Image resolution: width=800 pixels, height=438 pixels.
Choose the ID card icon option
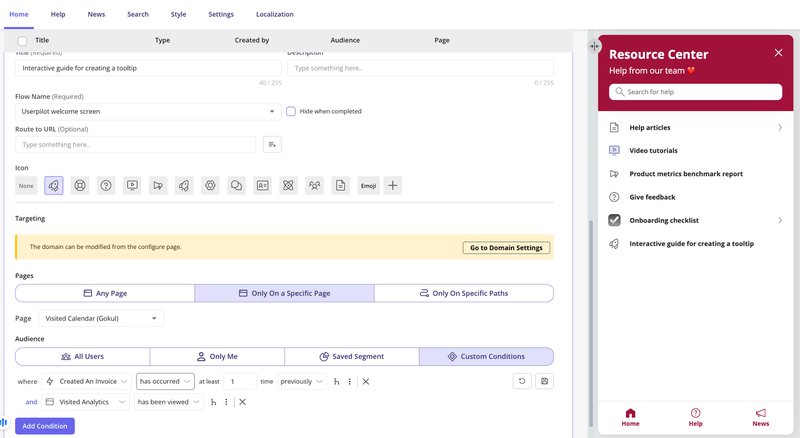[x=263, y=185]
